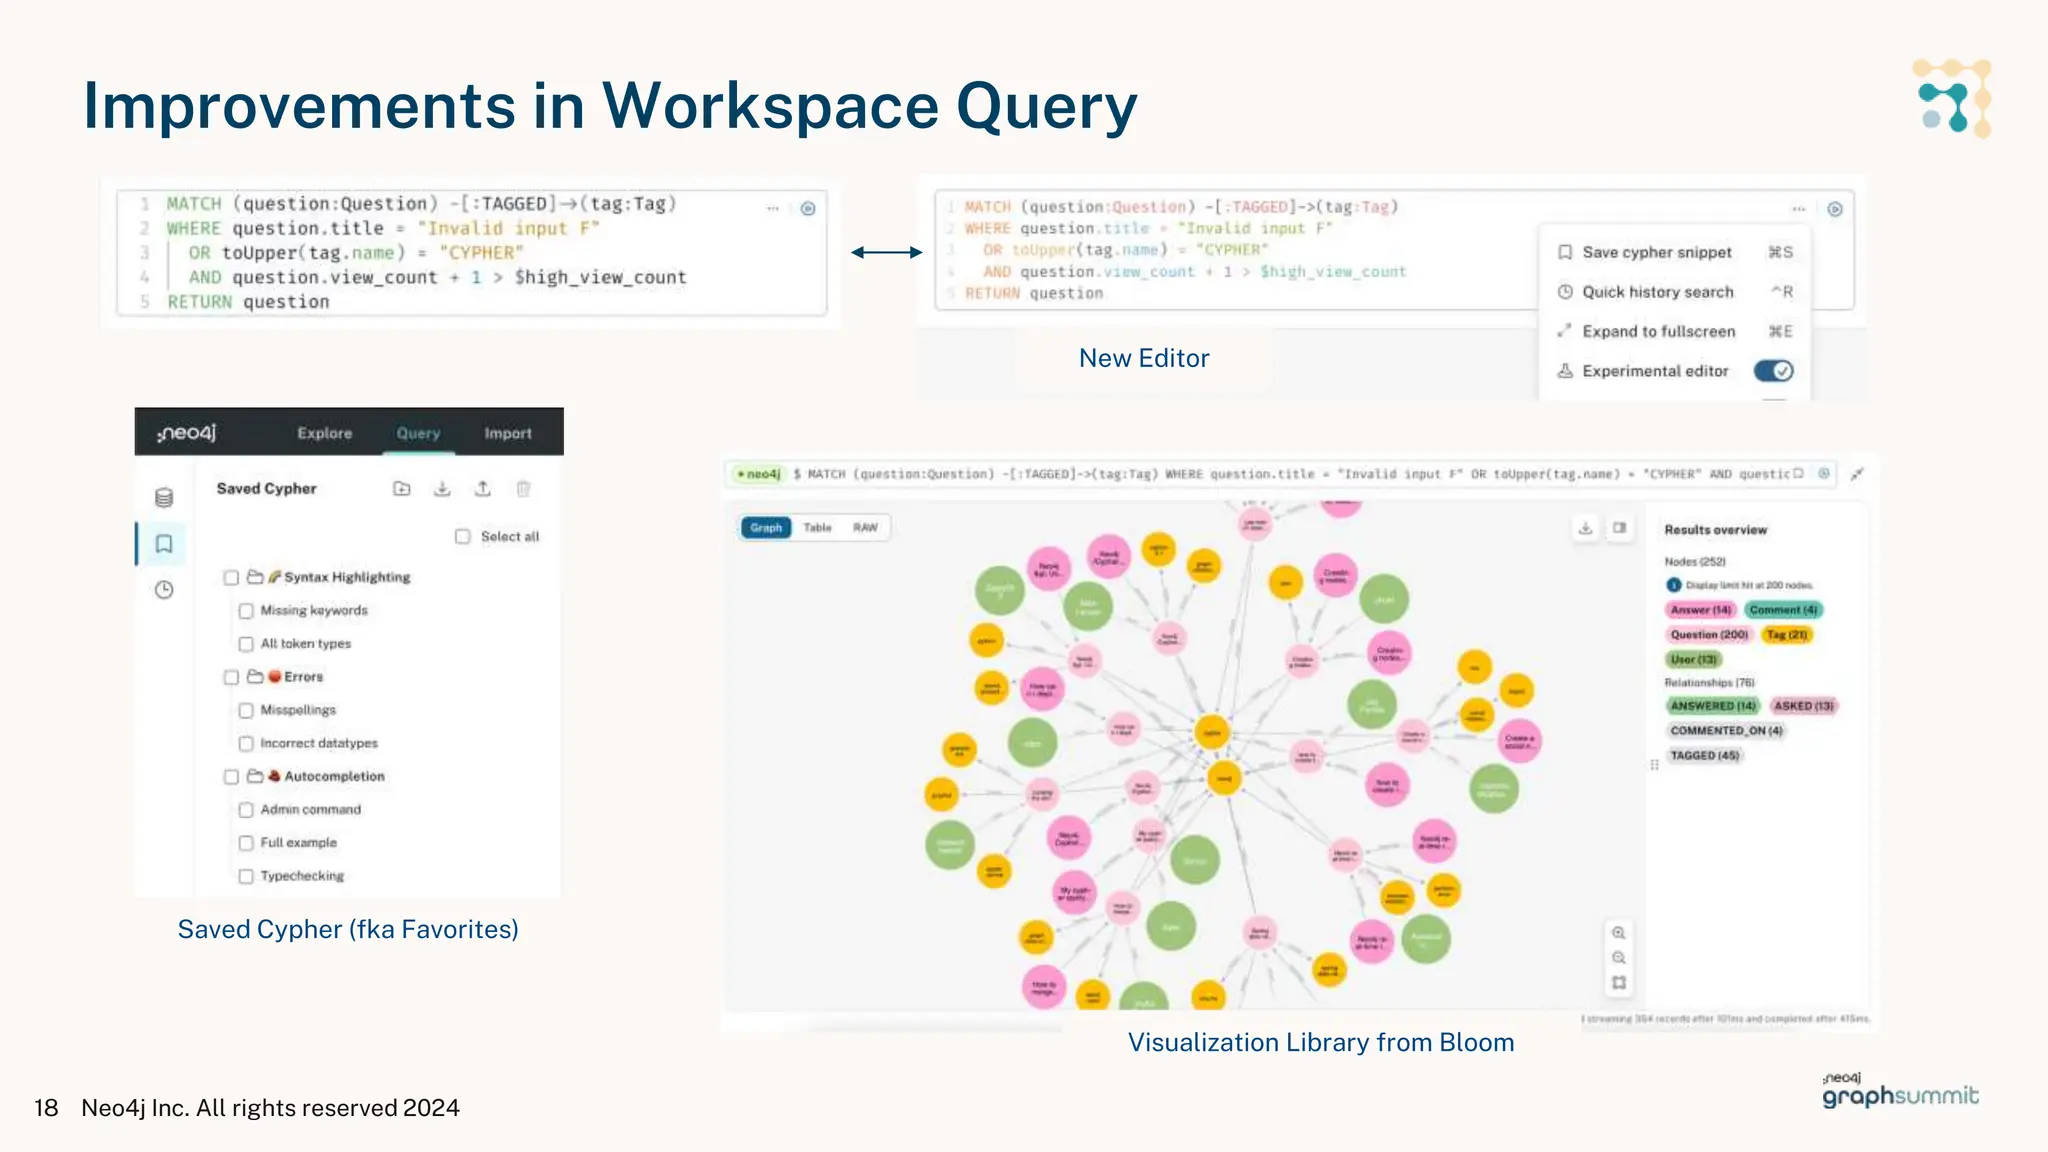
Task: Select the Graph result view
Action: 766,527
